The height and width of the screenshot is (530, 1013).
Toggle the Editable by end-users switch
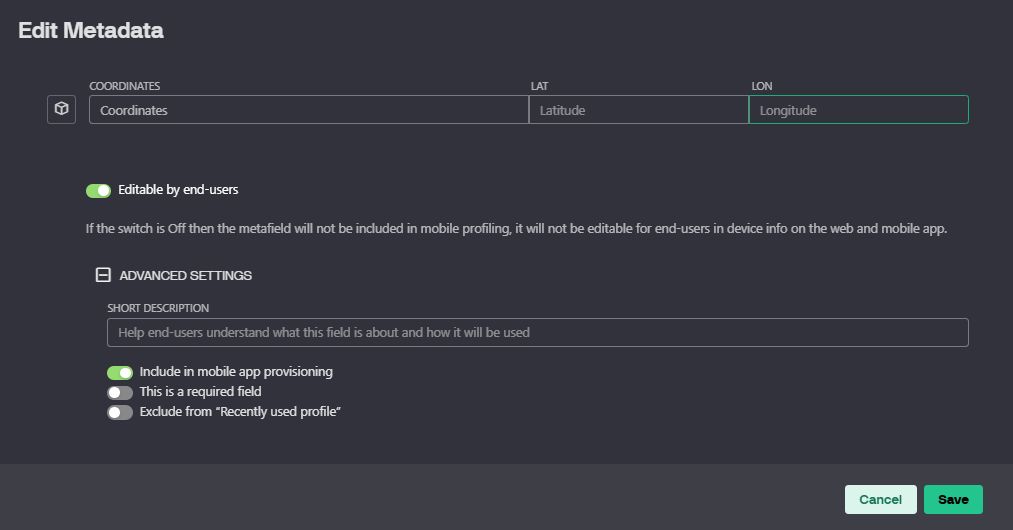click(x=98, y=191)
